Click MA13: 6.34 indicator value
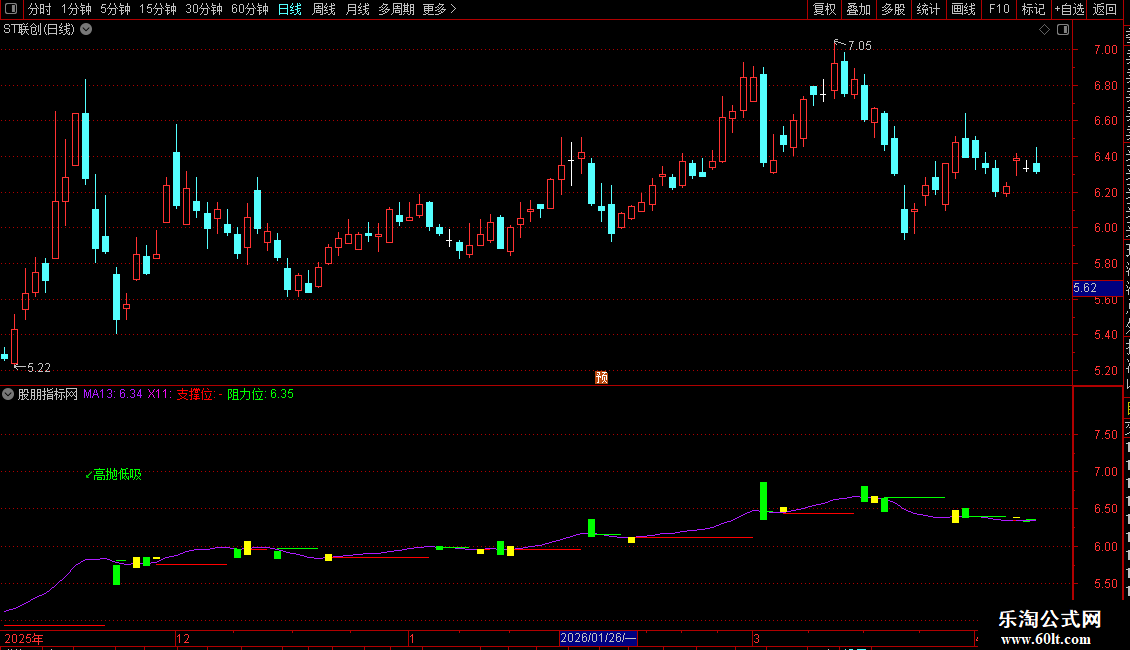 112,394
